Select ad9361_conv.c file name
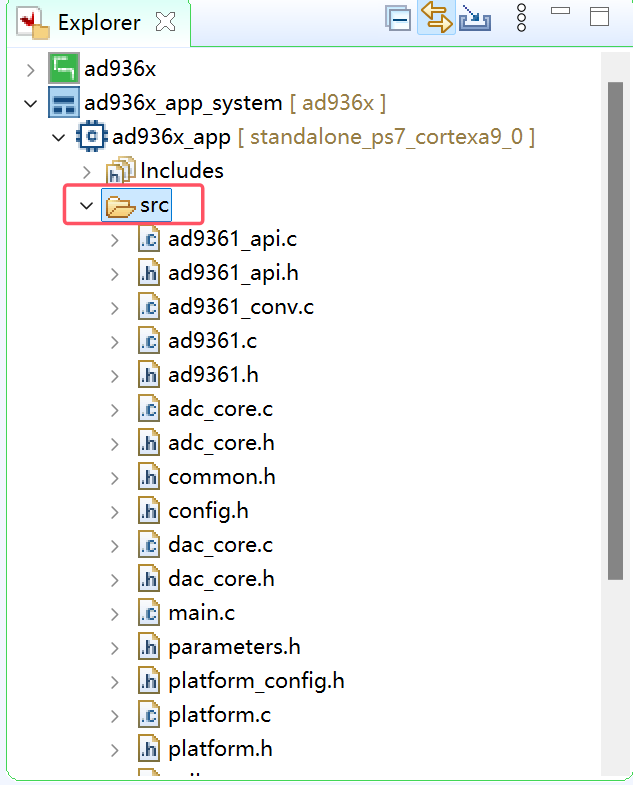Image resolution: width=633 pixels, height=785 pixels. point(241,307)
